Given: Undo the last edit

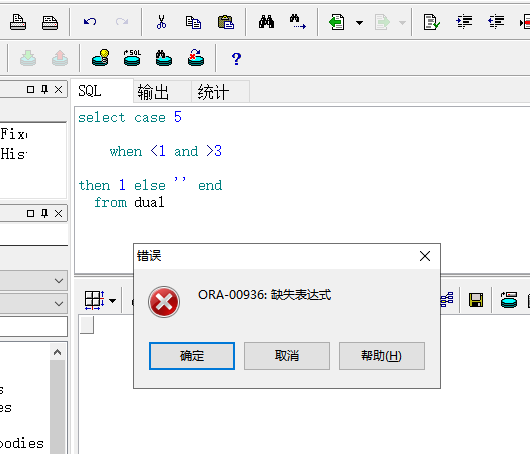Looking at the screenshot, I should pos(90,22).
